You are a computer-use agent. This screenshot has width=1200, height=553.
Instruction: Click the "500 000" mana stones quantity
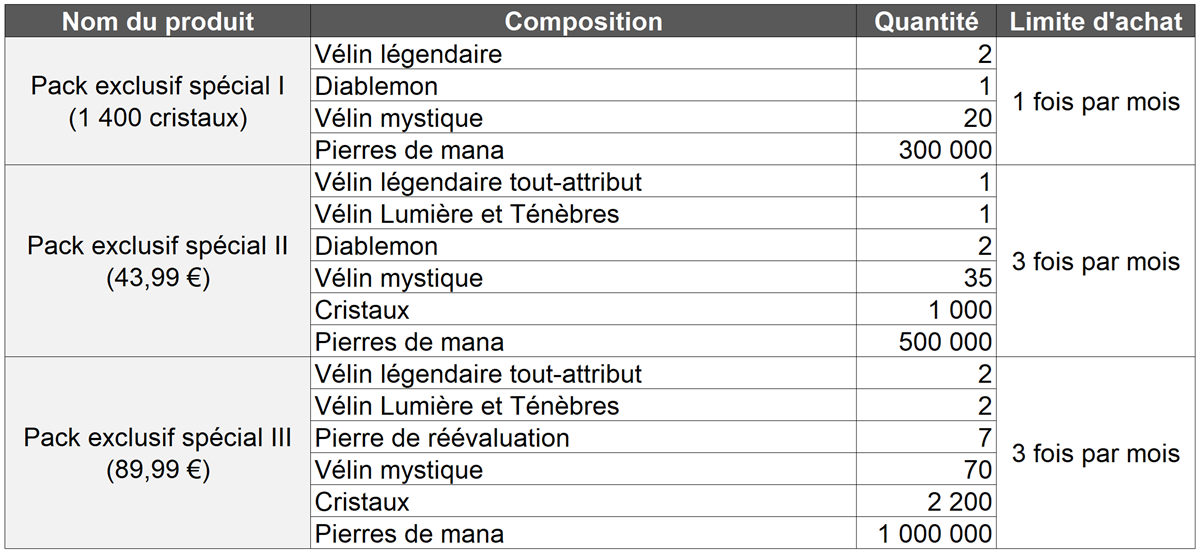coord(945,342)
